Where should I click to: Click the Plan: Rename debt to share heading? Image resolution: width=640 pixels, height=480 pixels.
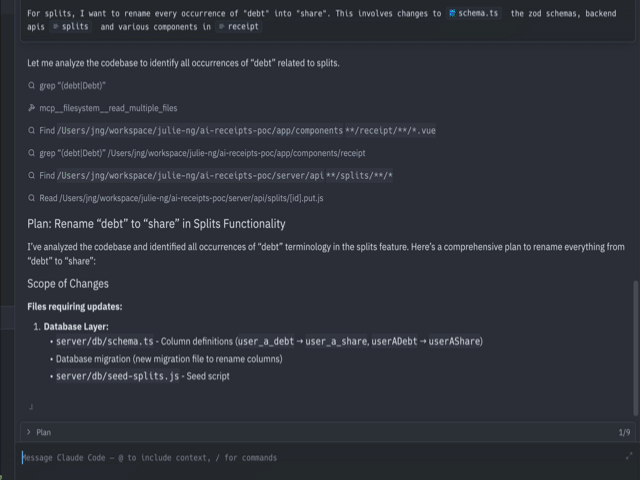pyautogui.click(x=156, y=224)
